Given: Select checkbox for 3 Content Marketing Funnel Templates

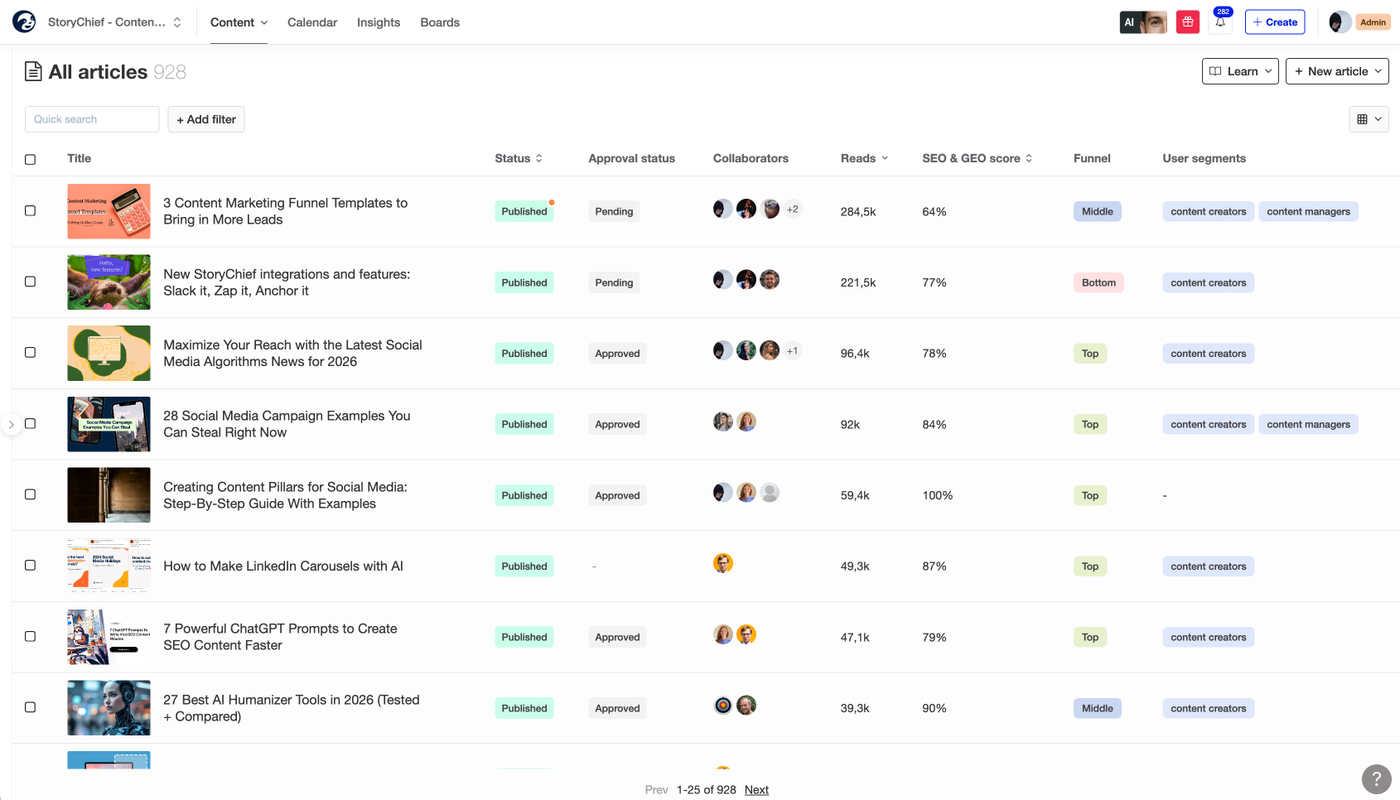Looking at the screenshot, I should click(30, 211).
